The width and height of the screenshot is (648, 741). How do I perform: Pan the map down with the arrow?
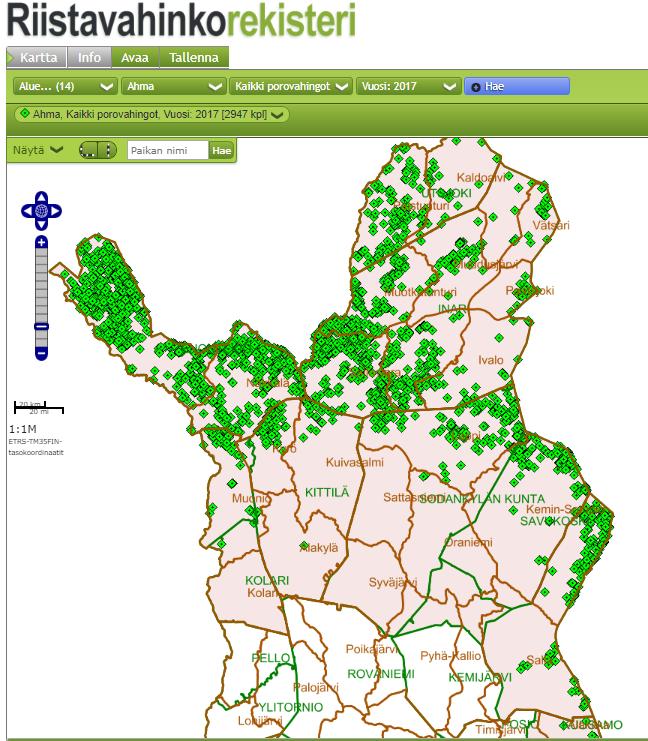pyautogui.click(x=42, y=224)
